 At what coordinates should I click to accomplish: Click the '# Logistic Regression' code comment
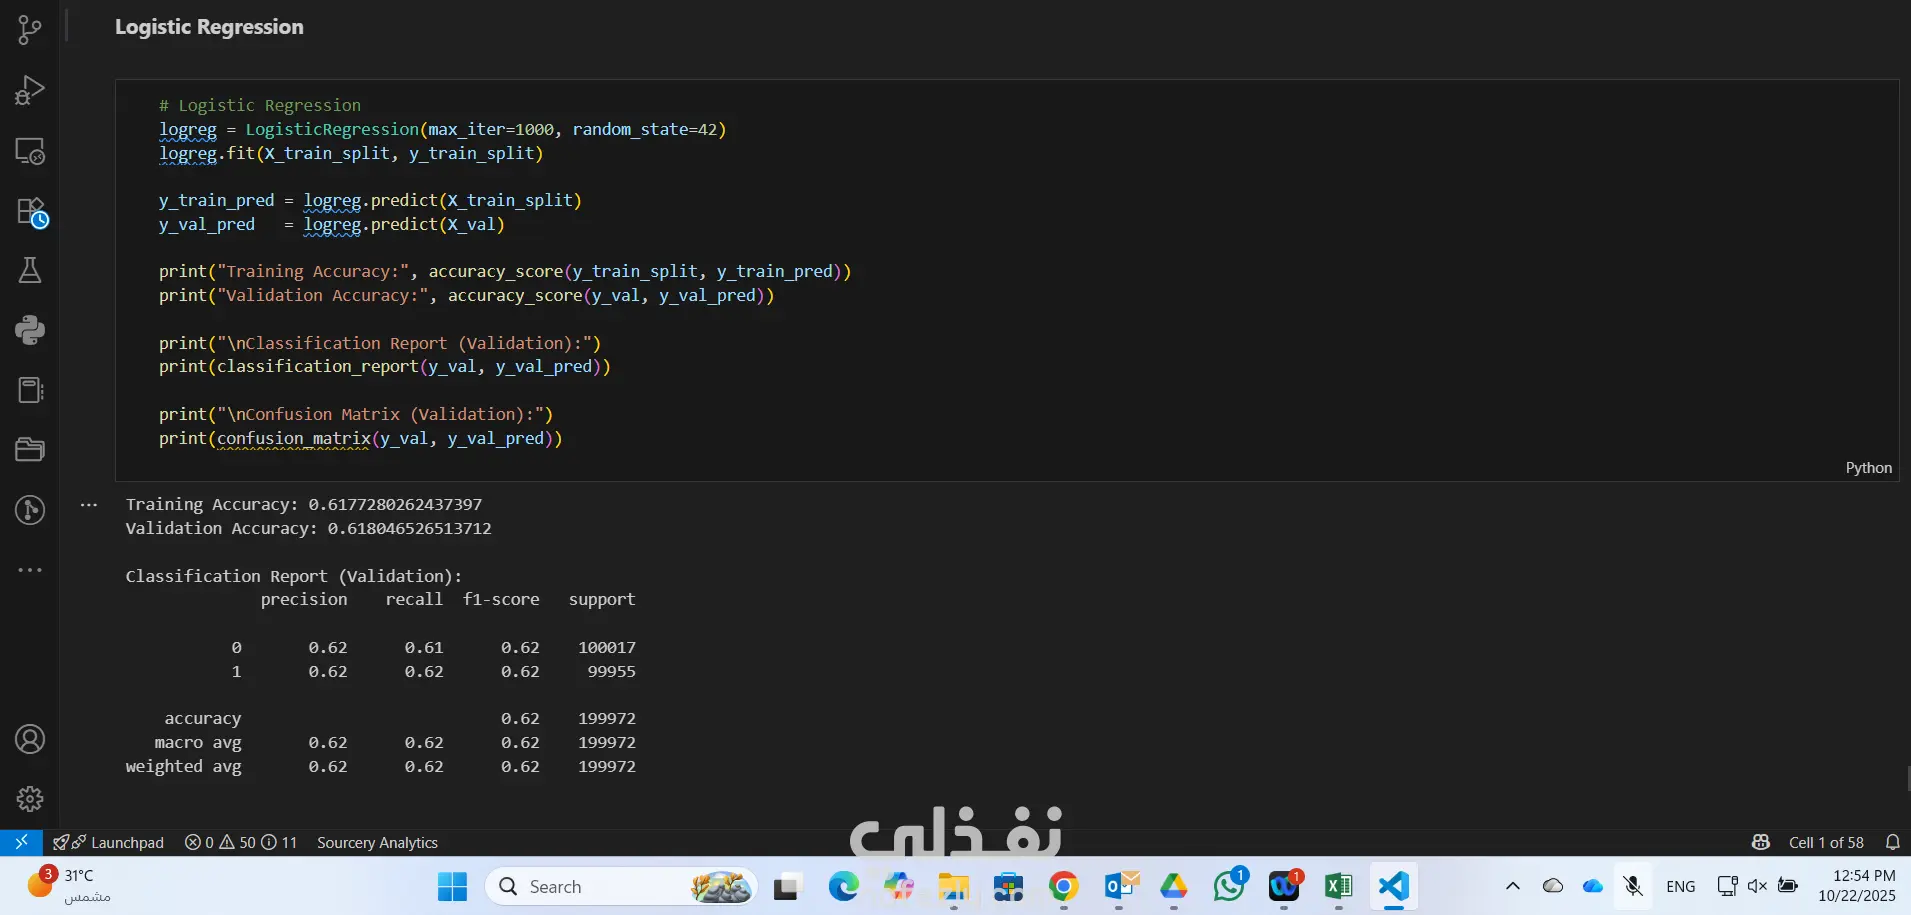[260, 106]
